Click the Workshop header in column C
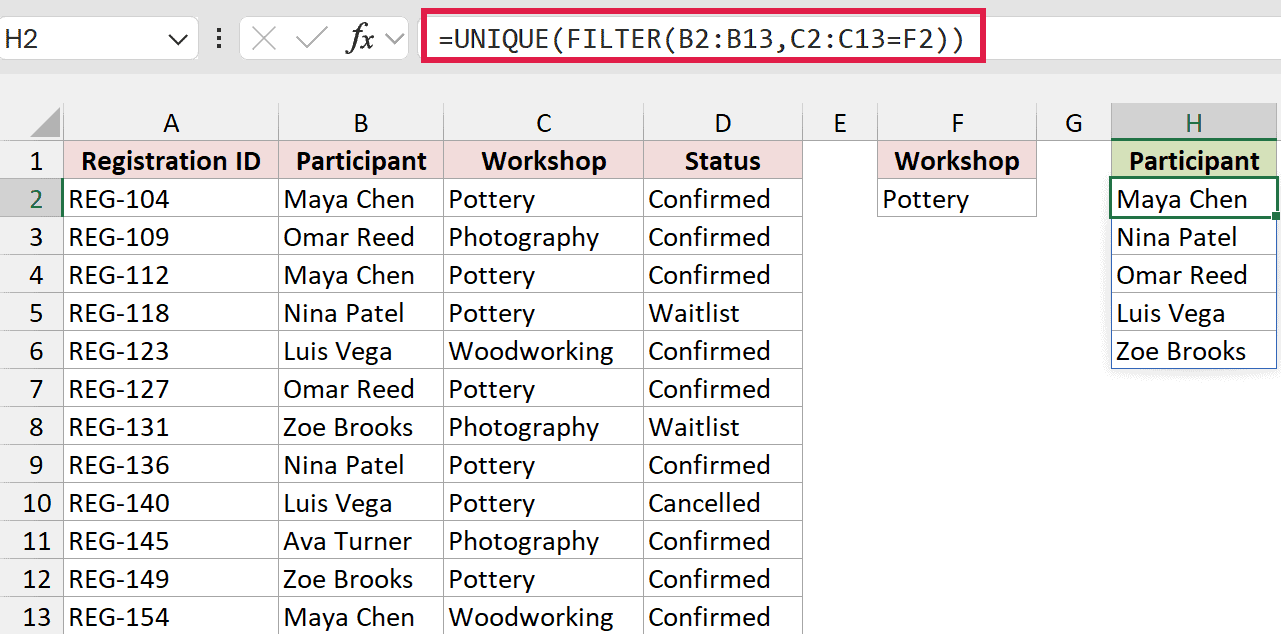 point(543,161)
